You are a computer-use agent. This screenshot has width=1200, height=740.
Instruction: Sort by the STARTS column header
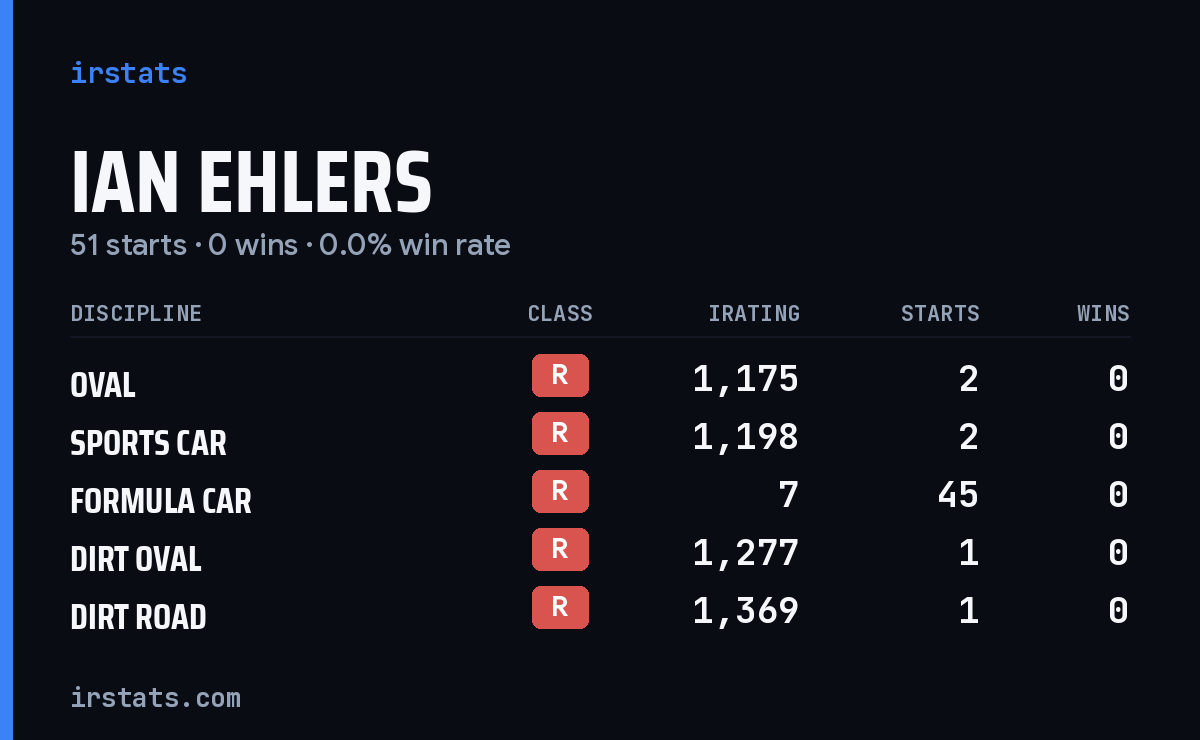coord(940,314)
